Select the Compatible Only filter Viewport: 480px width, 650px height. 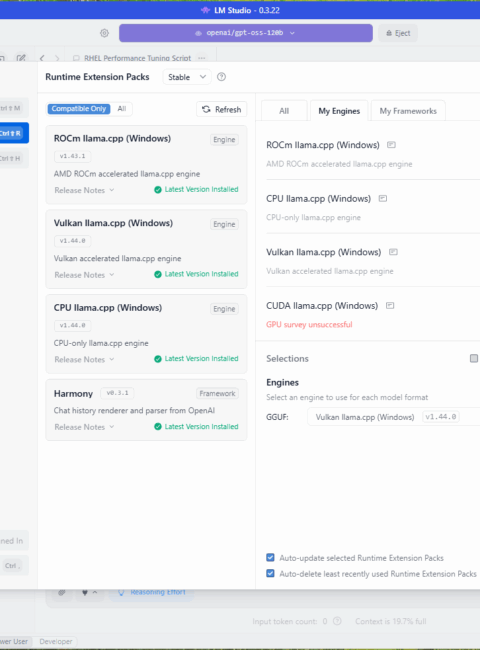[79, 109]
